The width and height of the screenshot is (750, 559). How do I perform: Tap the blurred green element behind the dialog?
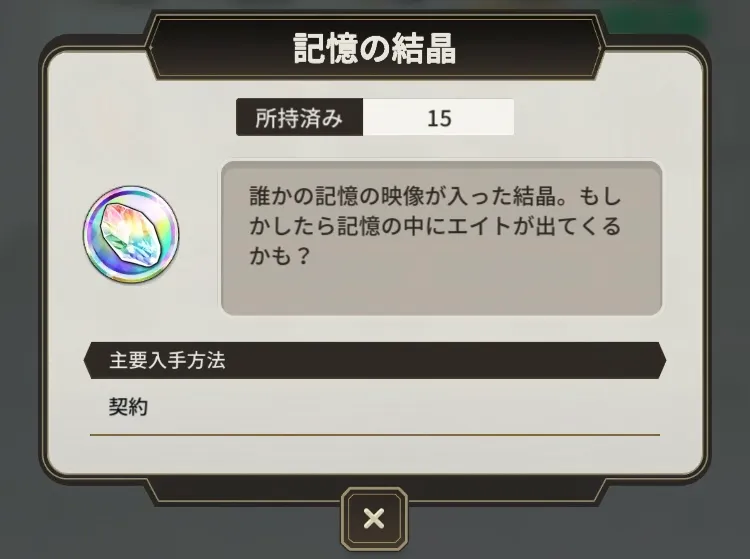[660, 19]
